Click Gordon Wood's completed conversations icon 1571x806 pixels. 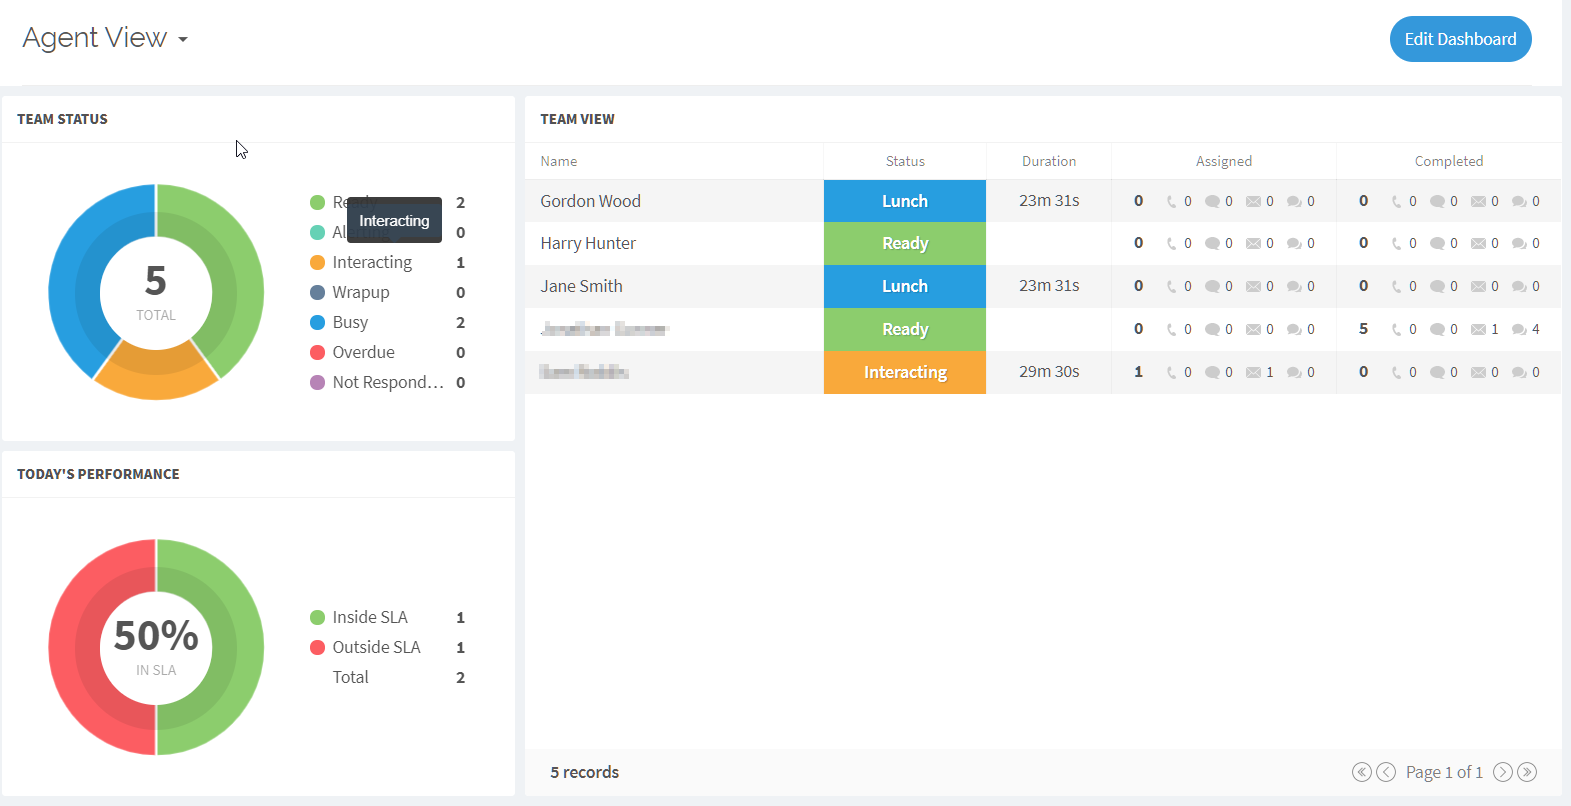[x=1519, y=201]
